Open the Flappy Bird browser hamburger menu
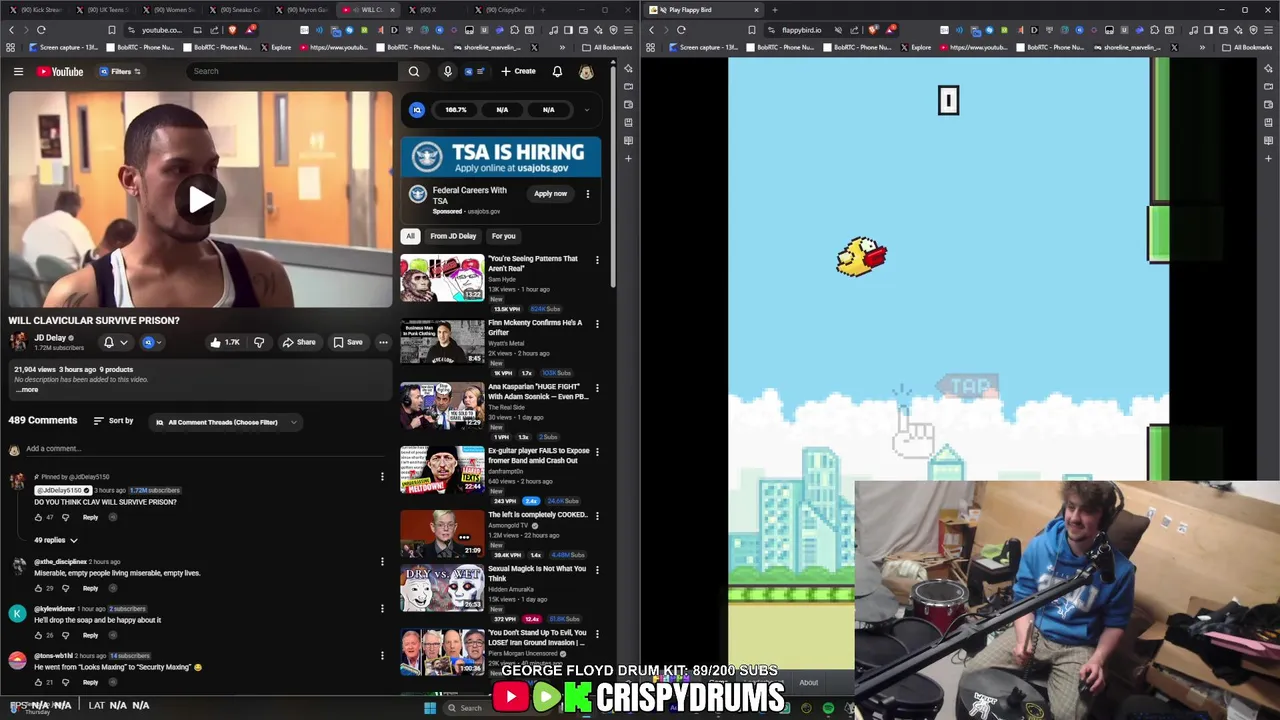 (1268, 30)
